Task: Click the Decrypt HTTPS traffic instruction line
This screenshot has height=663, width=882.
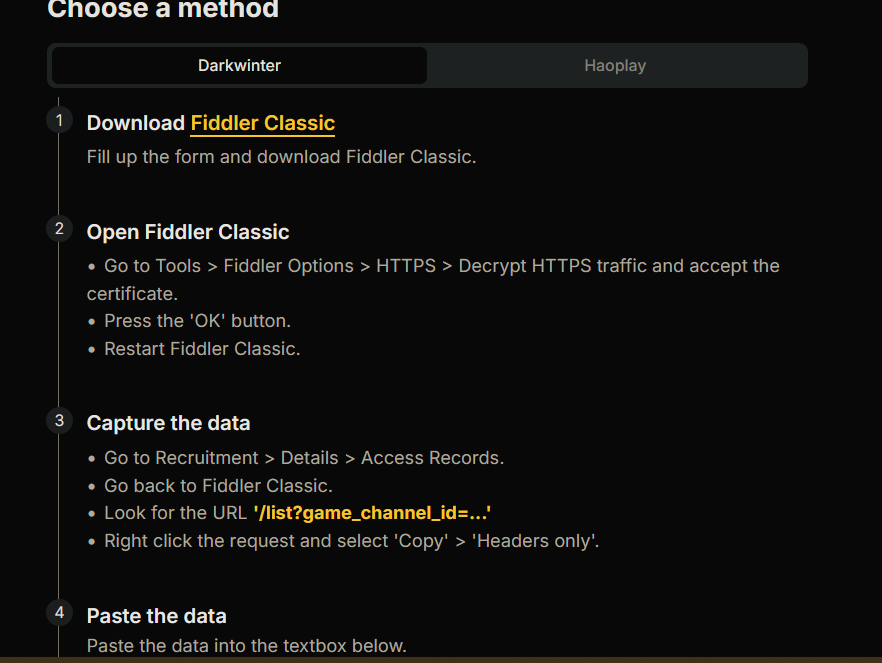Action: coord(433,279)
